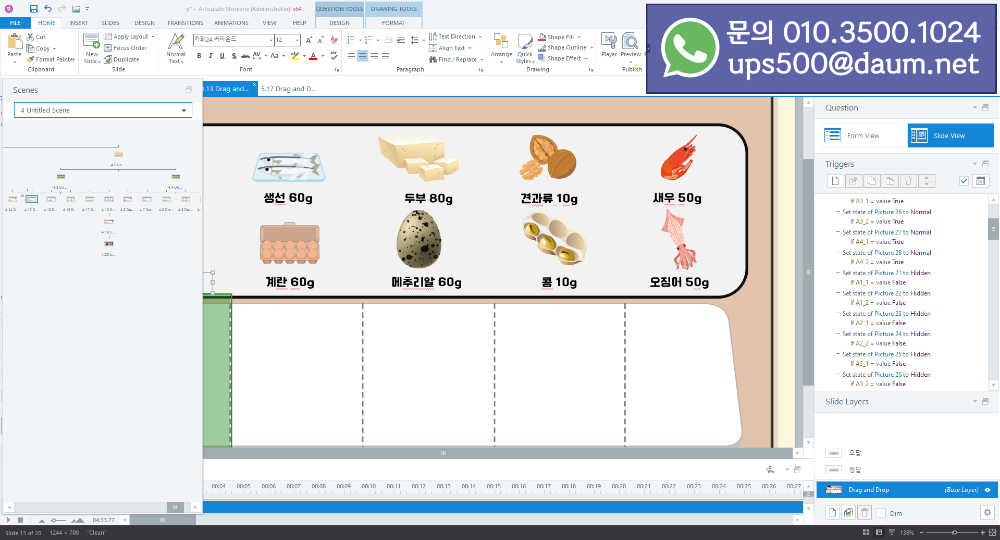Open the font size dropdown
This screenshot has width=1000, height=540.
(x=297, y=40)
